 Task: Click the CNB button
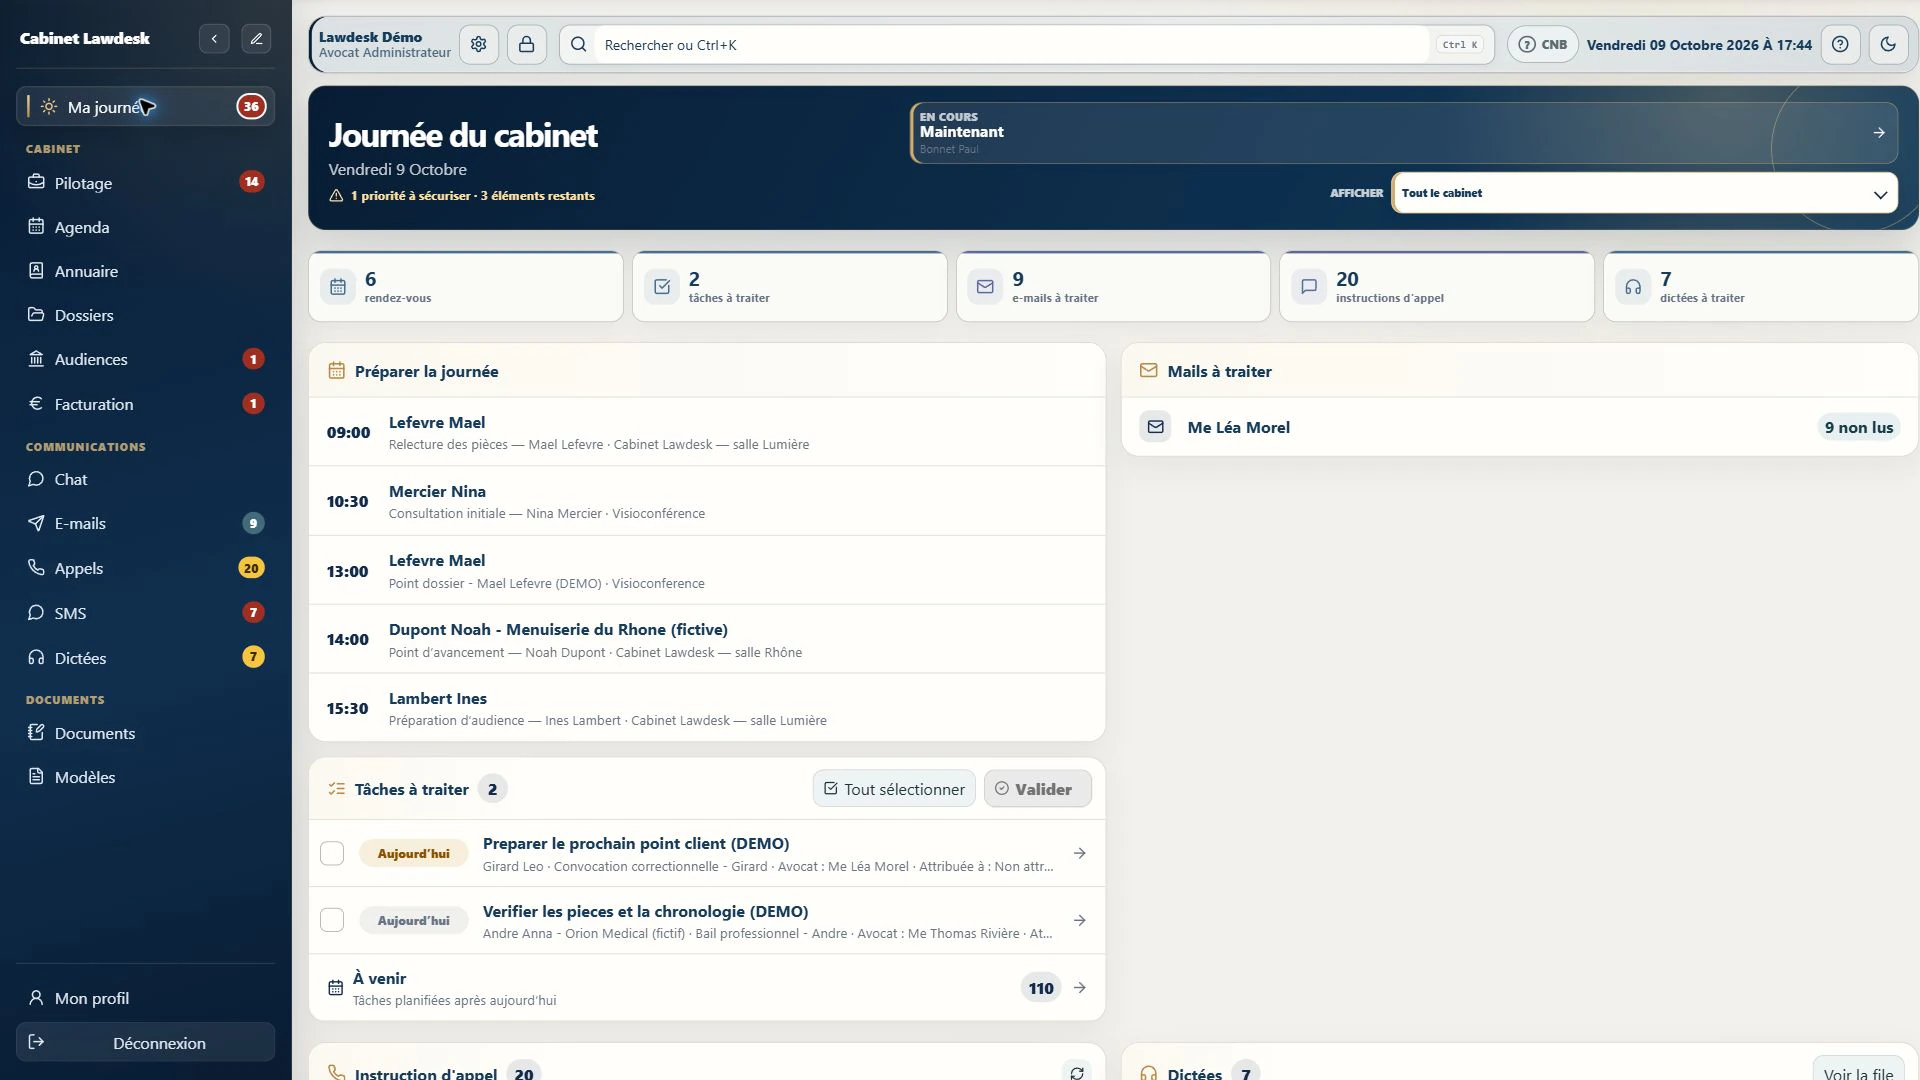1543,45
